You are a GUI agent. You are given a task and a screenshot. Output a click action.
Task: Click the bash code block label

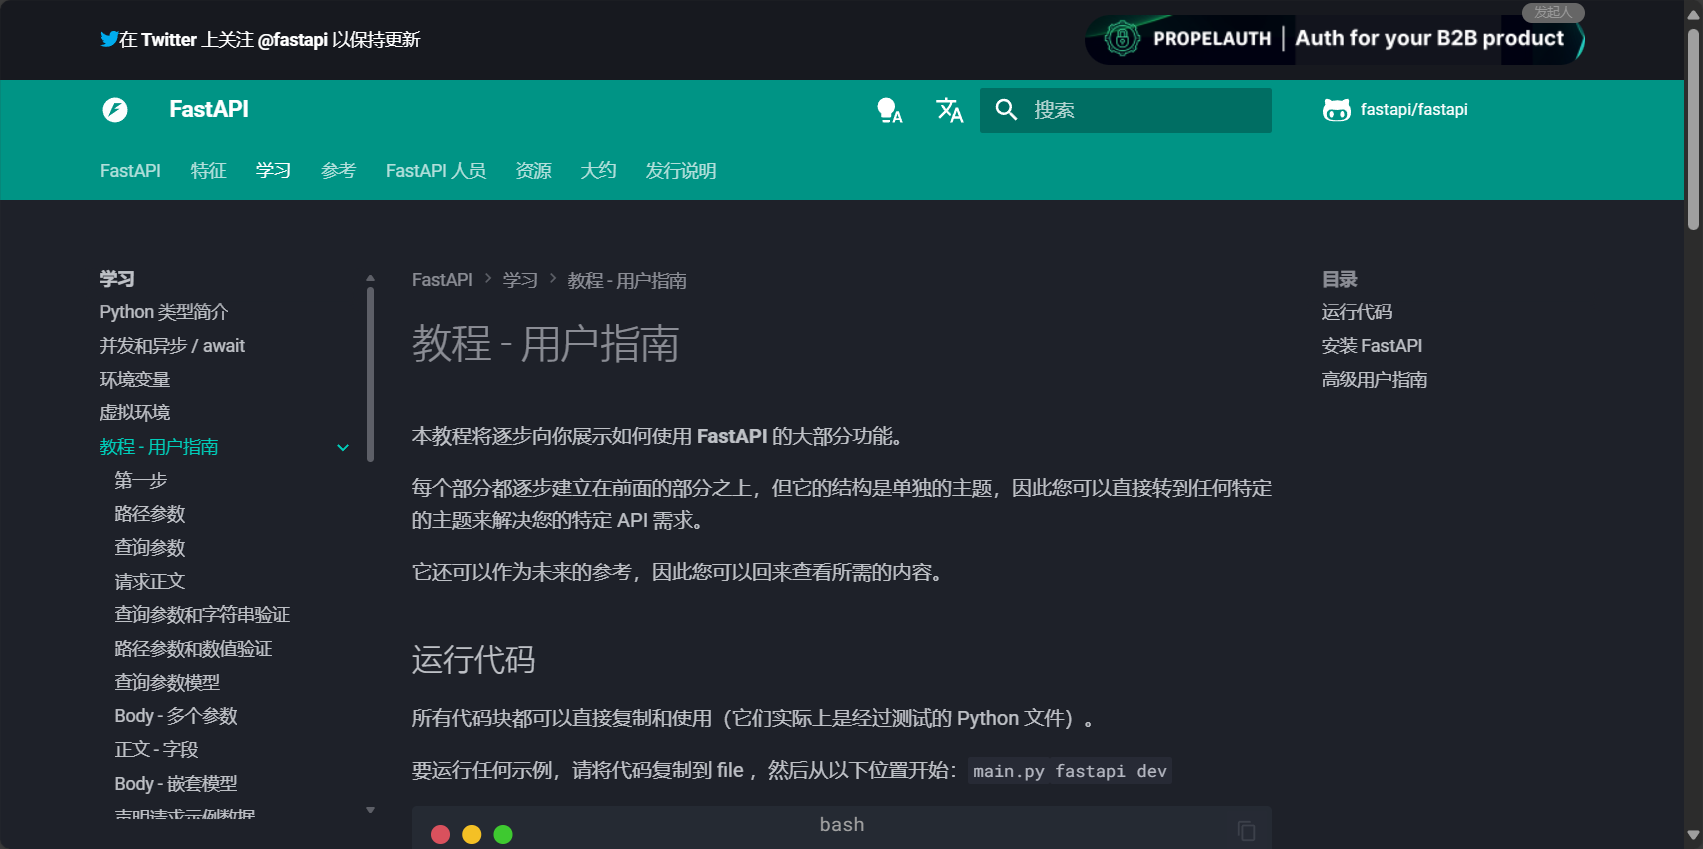842,825
